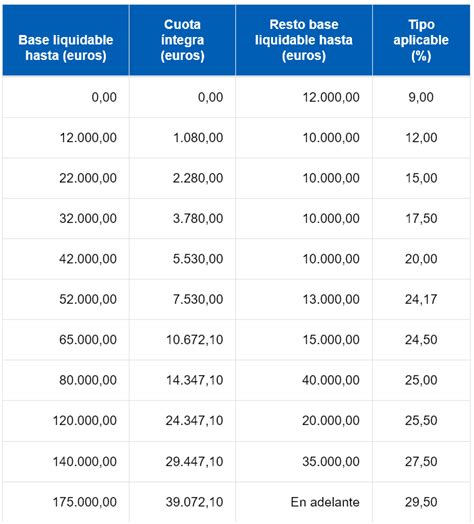The image size is (474, 524).
Task: Select the 175.000,00 base liquidable cell
Action: click(66, 502)
